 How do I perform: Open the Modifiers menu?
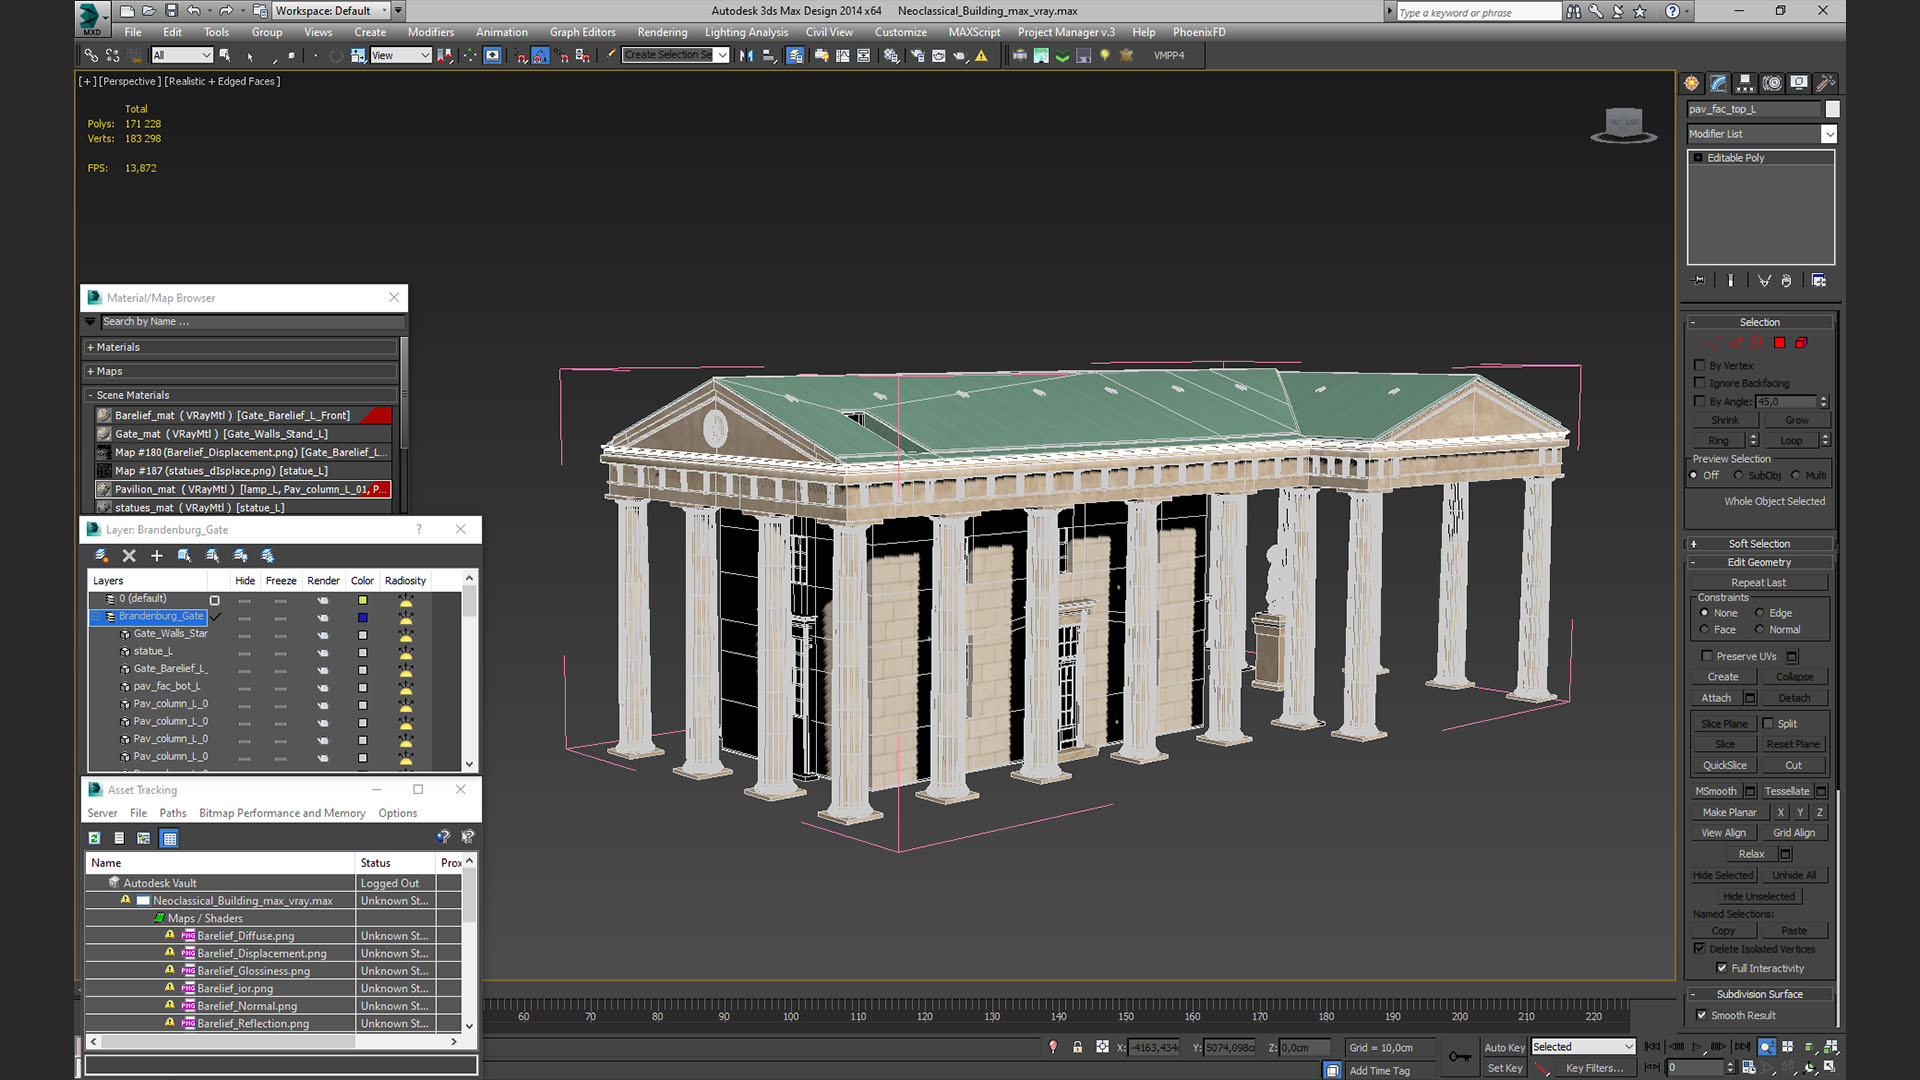tap(431, 32)
